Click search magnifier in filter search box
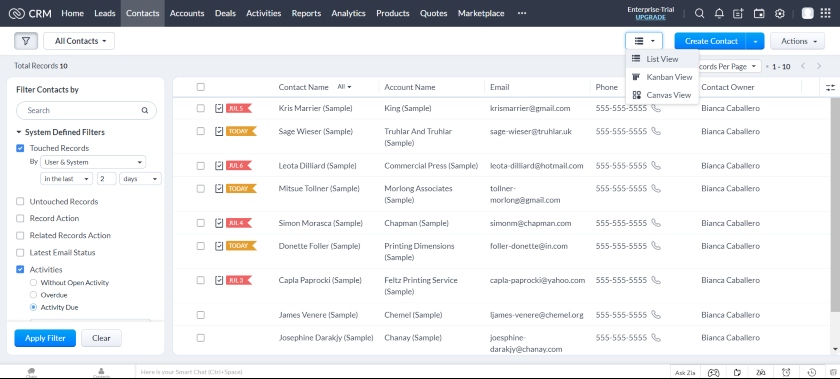 click(x=145, y=110)
